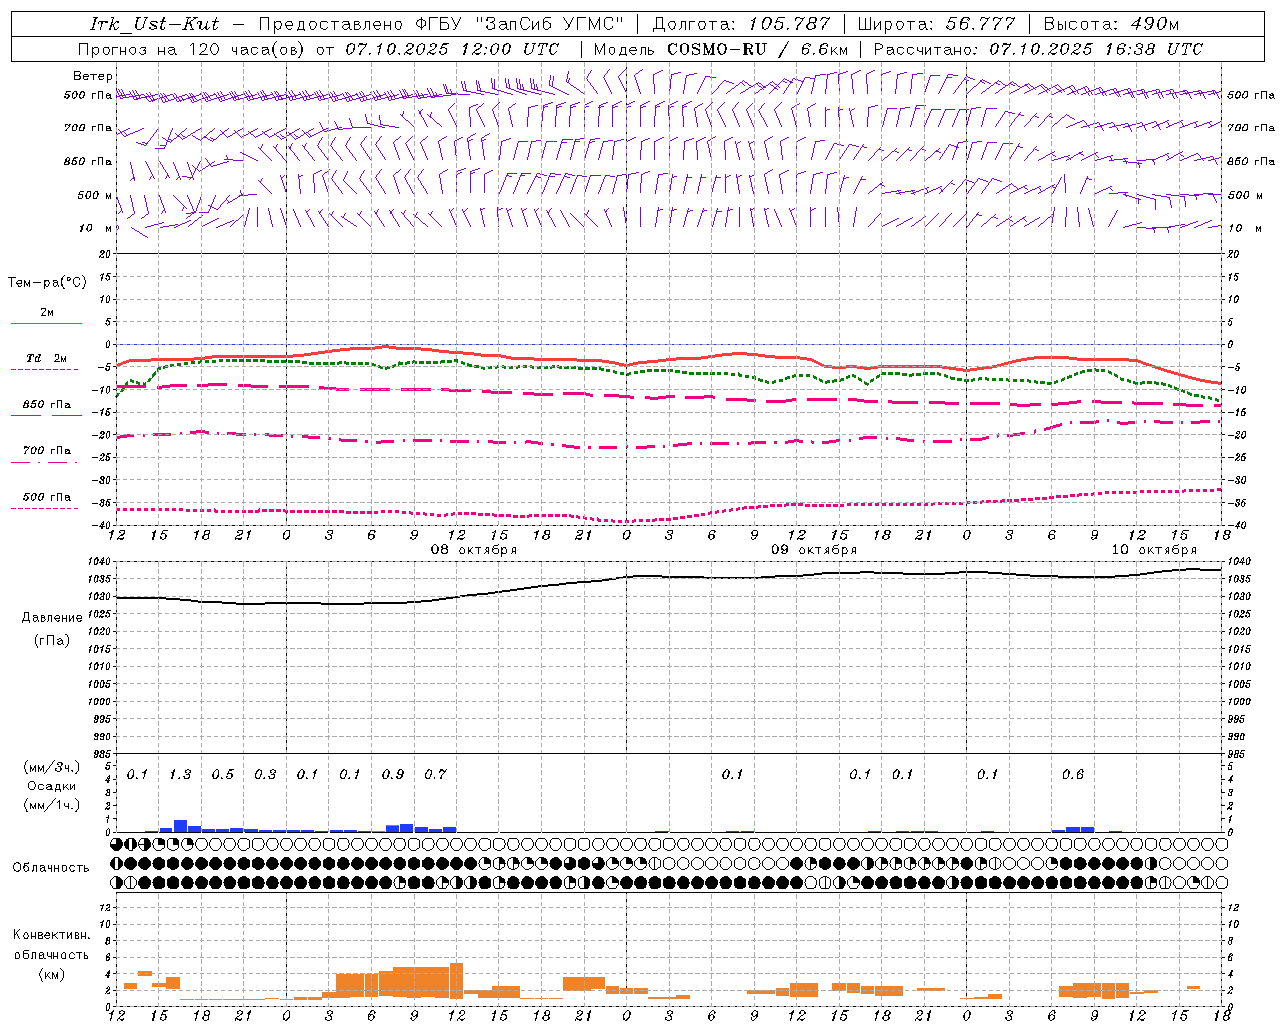Click the station name Irk_Ust-Kut

[155, 24]
